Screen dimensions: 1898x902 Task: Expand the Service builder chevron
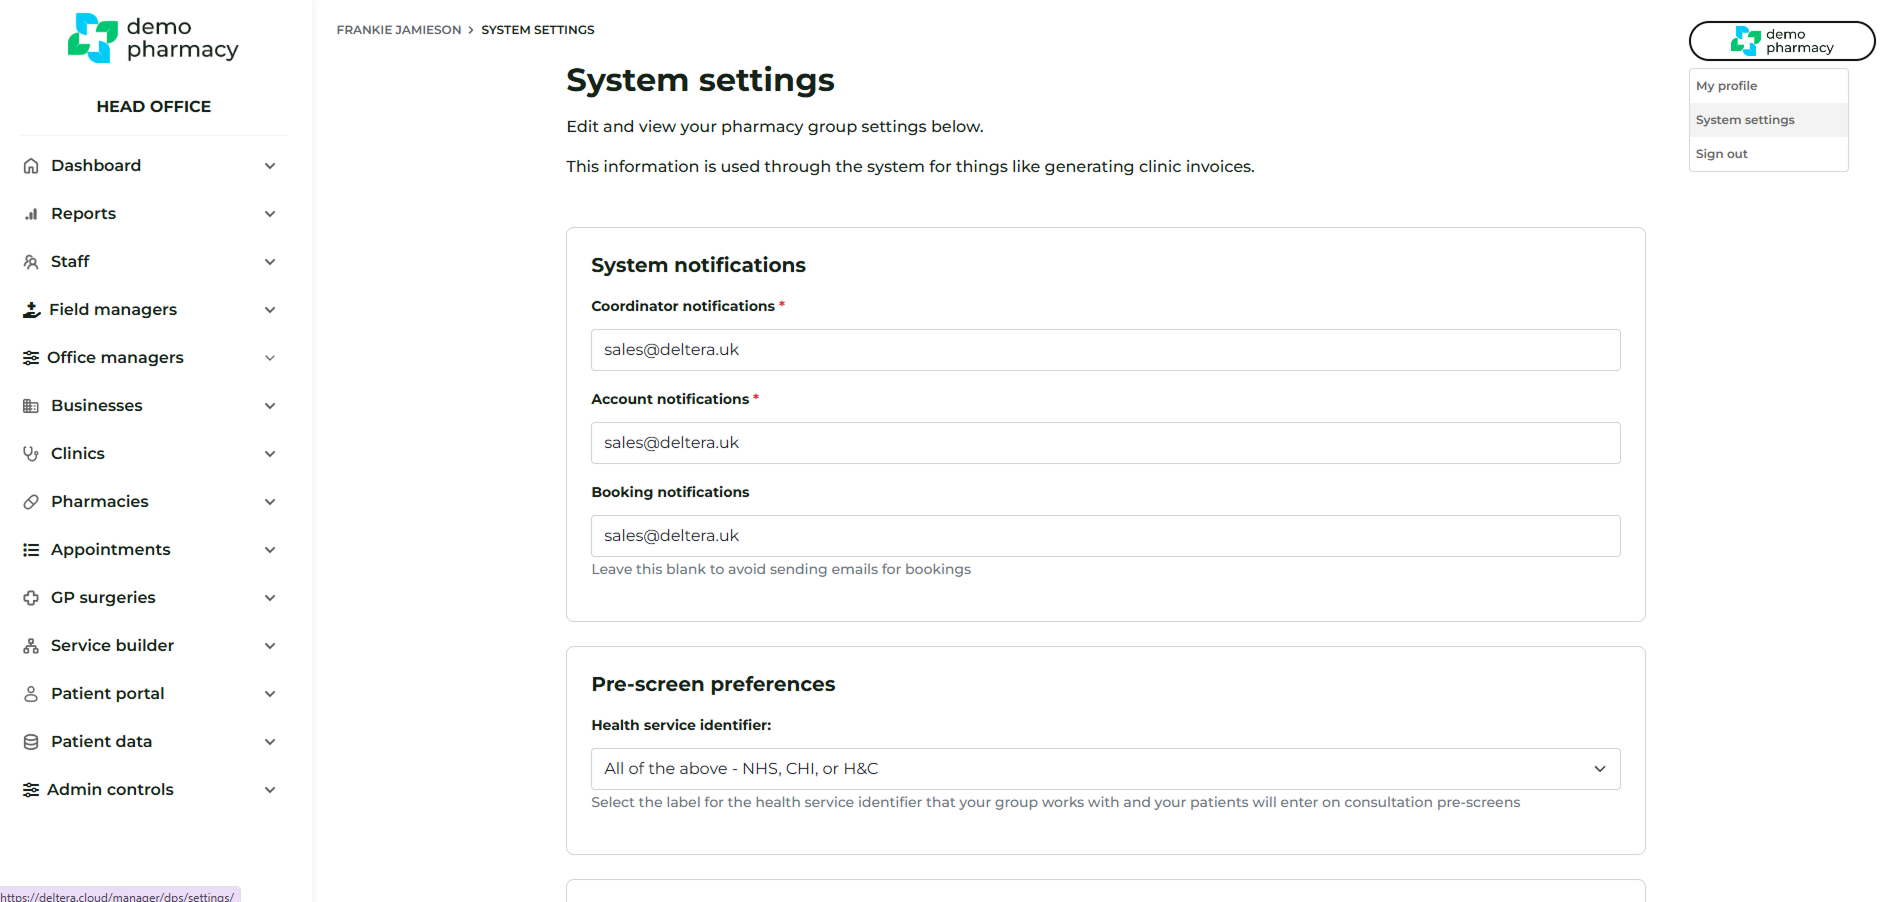point(270,646)
